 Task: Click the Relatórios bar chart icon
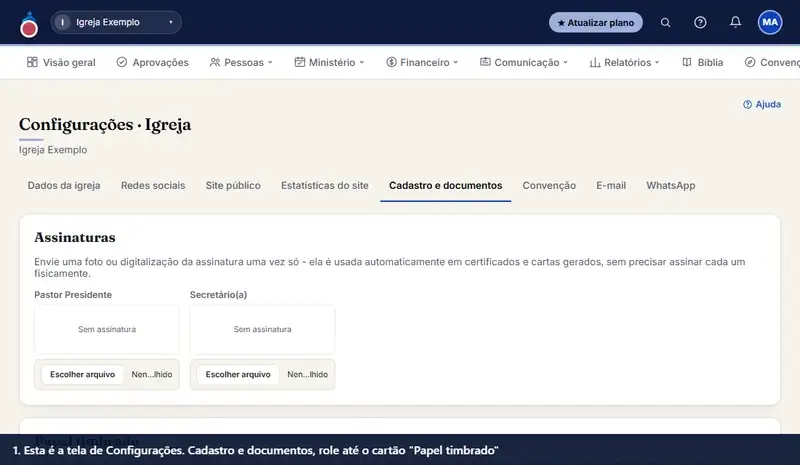(595, 62)
